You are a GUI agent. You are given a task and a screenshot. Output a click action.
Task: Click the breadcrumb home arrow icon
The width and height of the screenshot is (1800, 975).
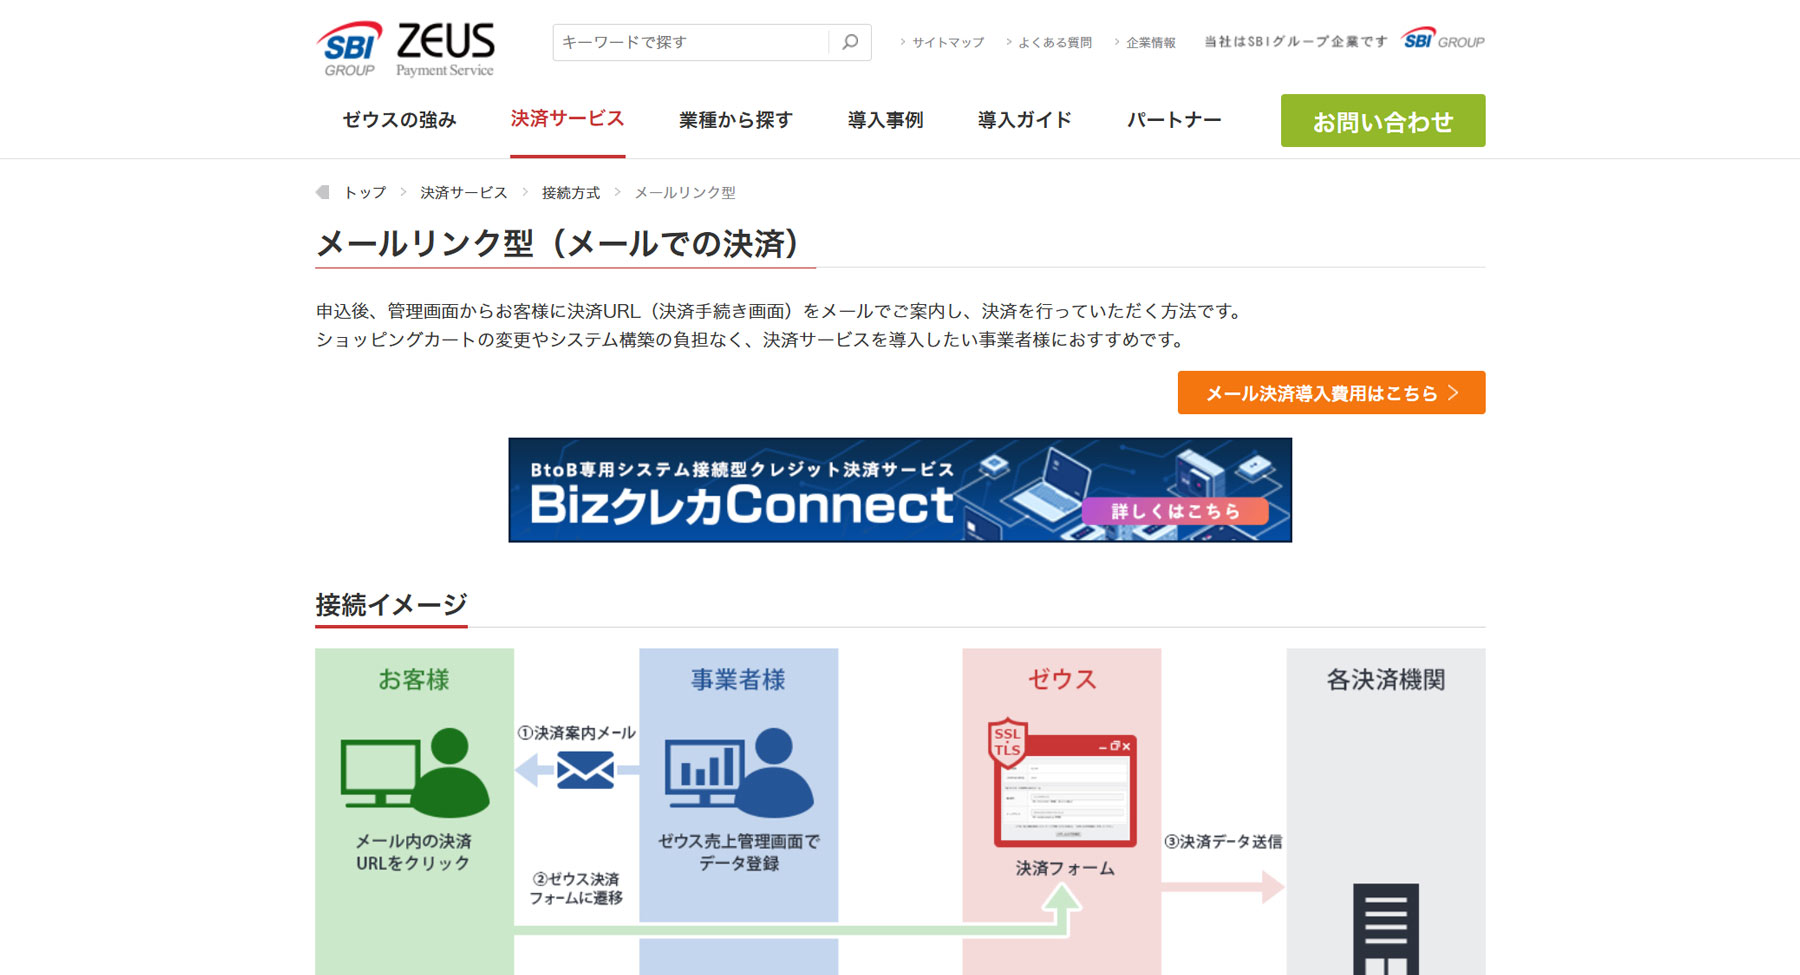322,192
